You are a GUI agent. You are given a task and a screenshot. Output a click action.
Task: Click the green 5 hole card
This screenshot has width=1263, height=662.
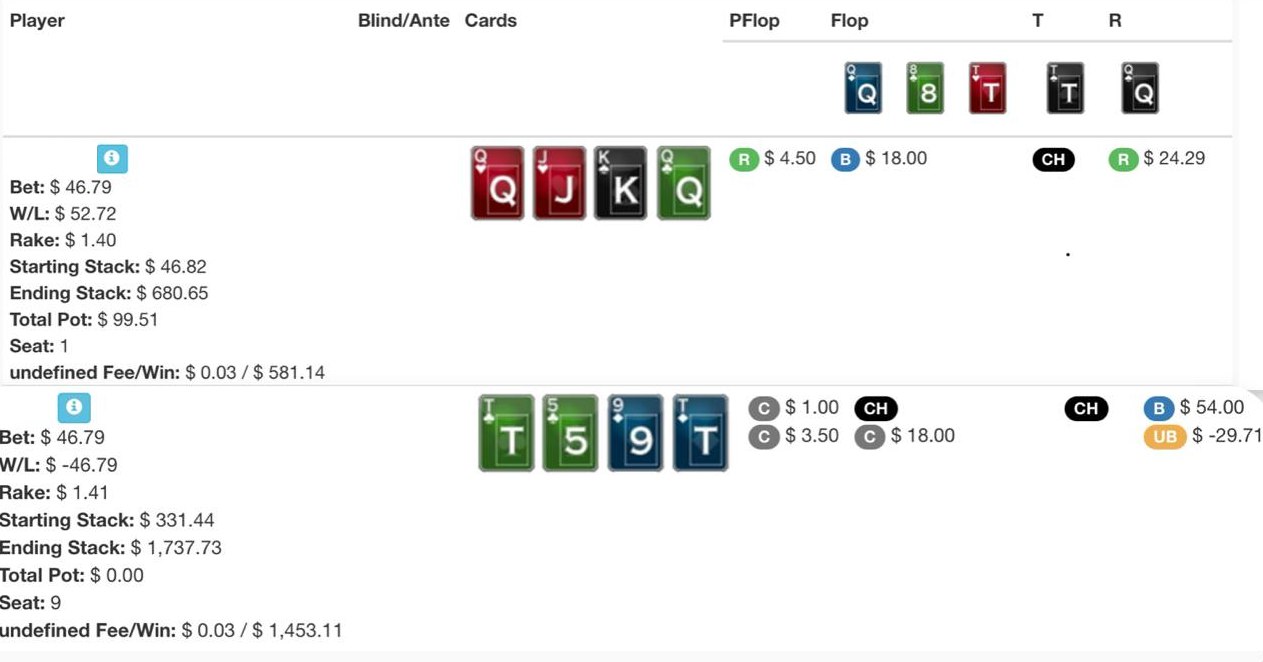570,433
